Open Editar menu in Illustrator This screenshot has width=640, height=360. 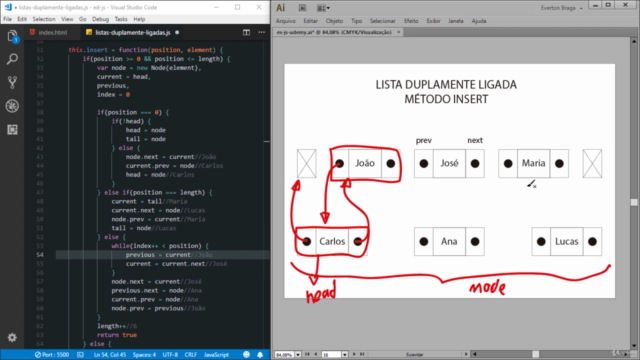(311, 21)
